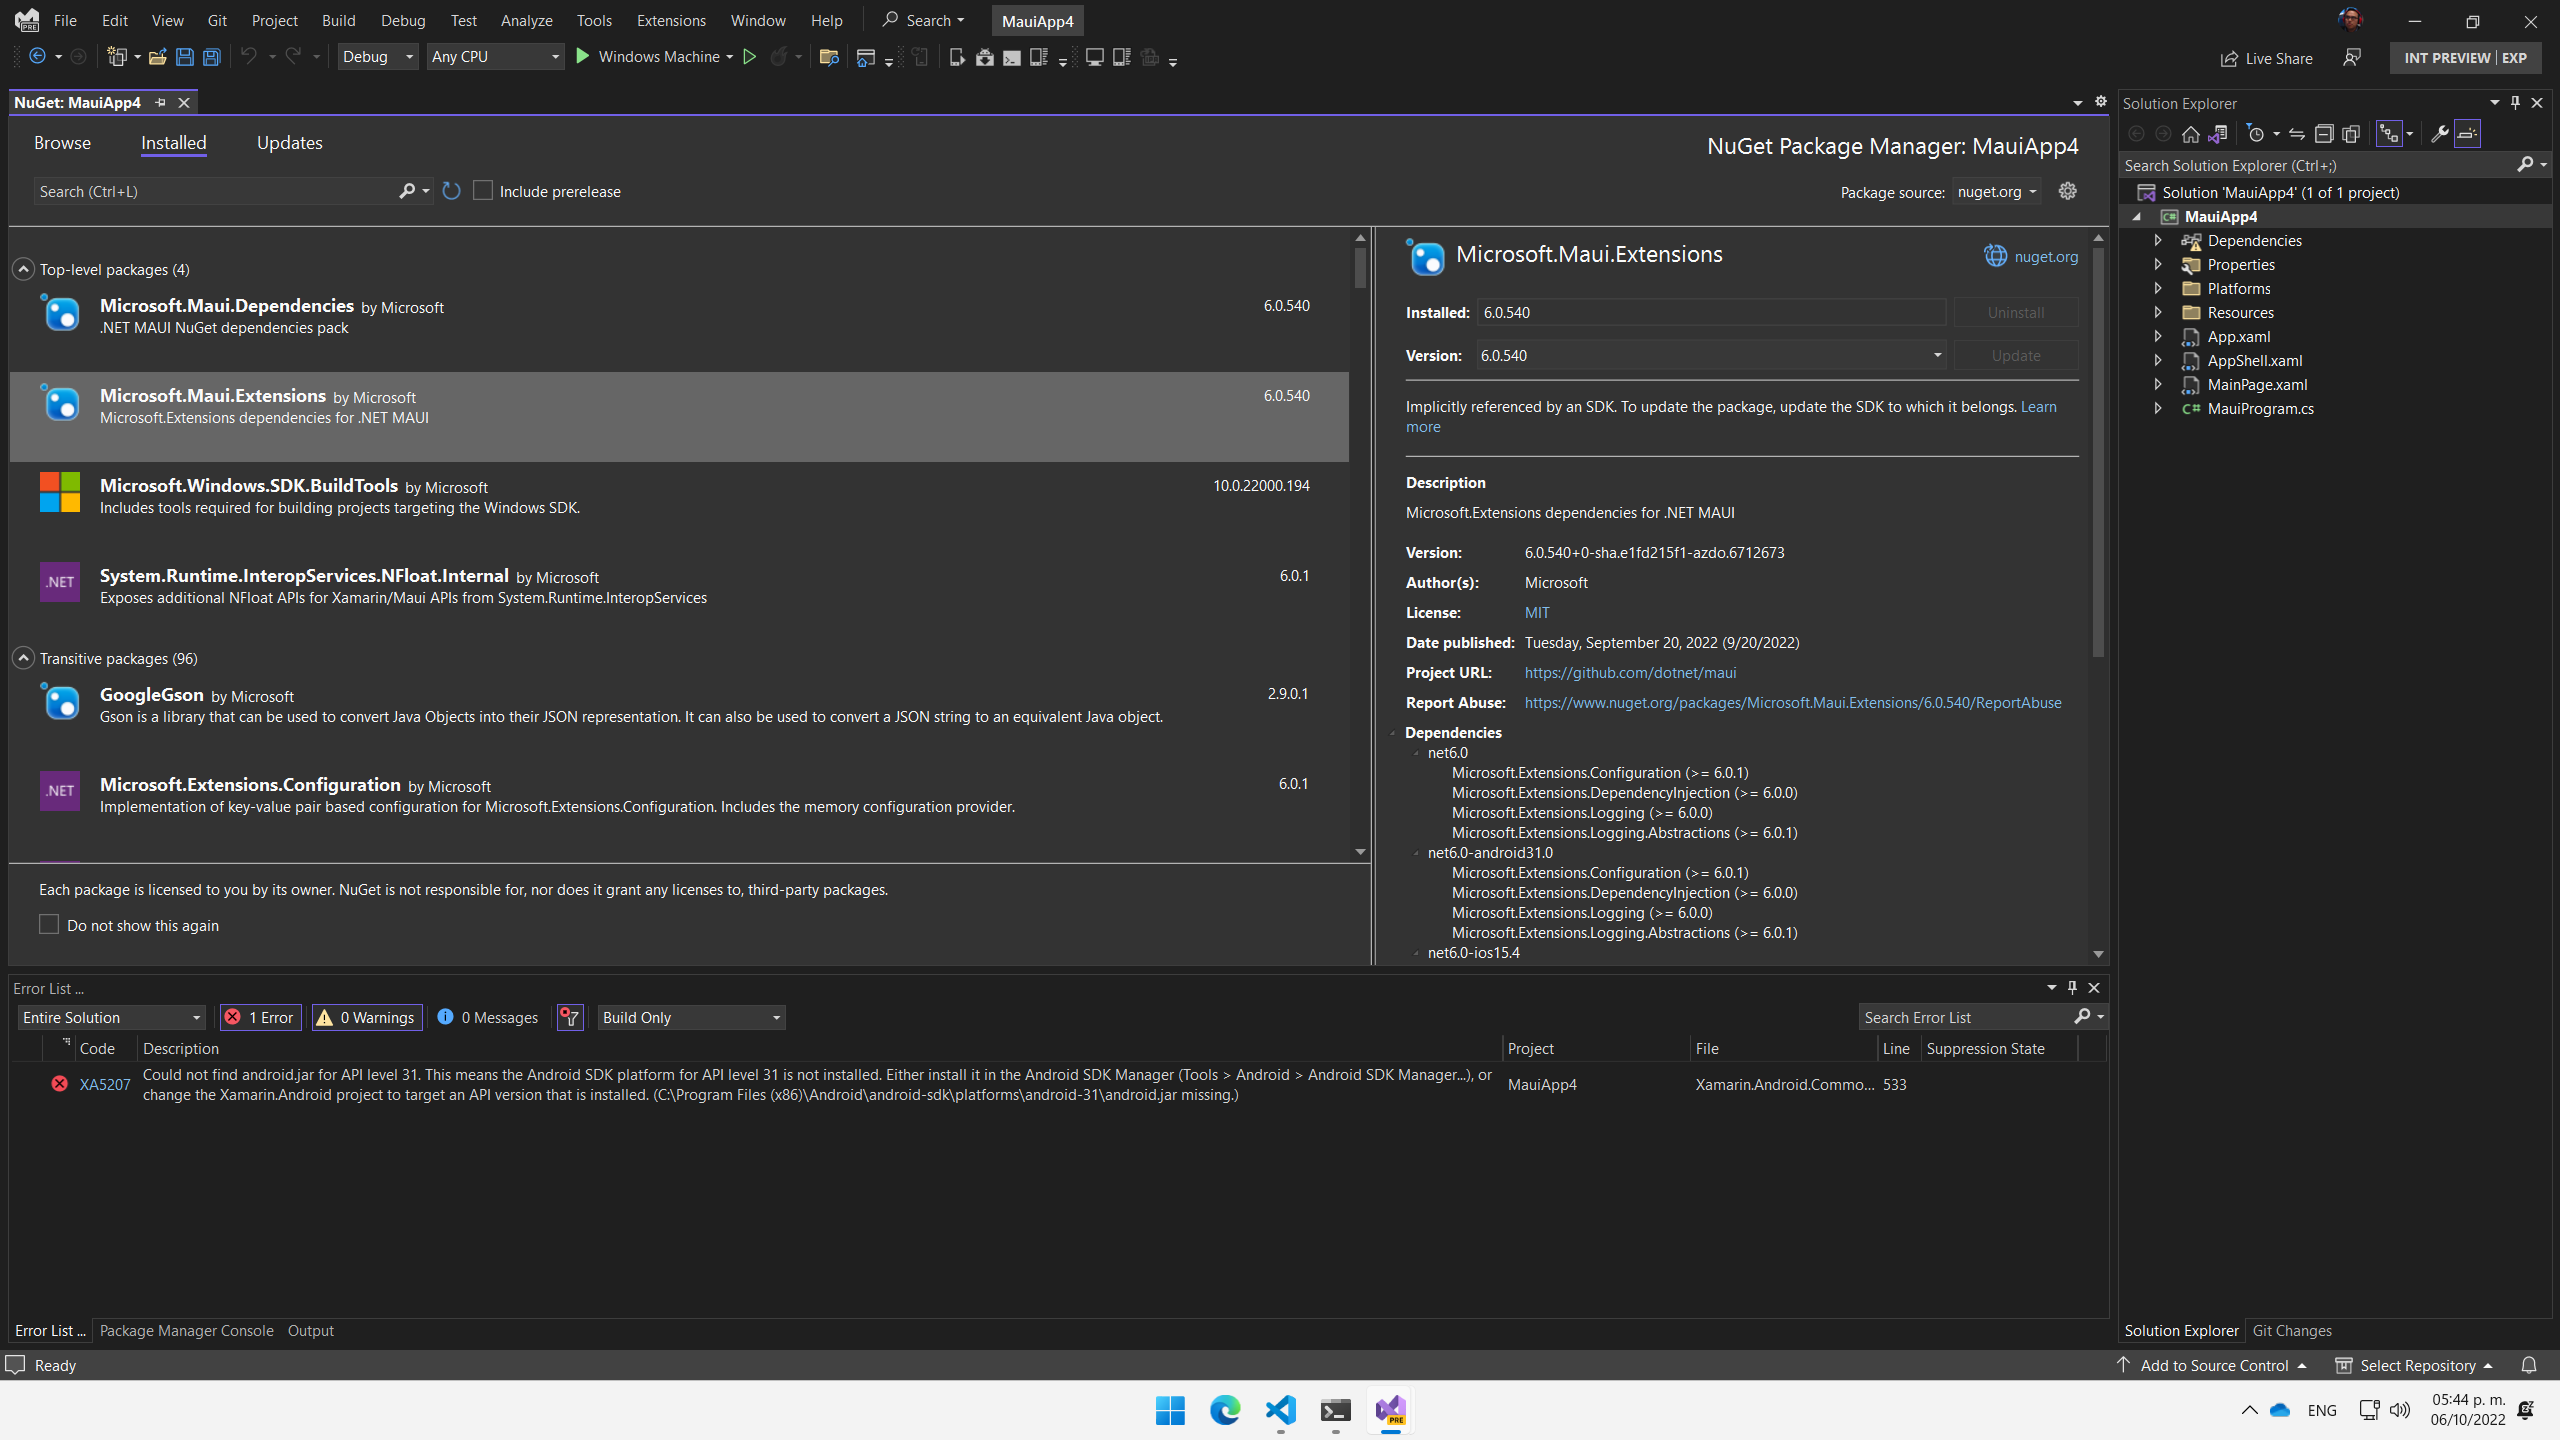Open package source settings gear
The image size is (2560, 1440).
pos(2068,191)
